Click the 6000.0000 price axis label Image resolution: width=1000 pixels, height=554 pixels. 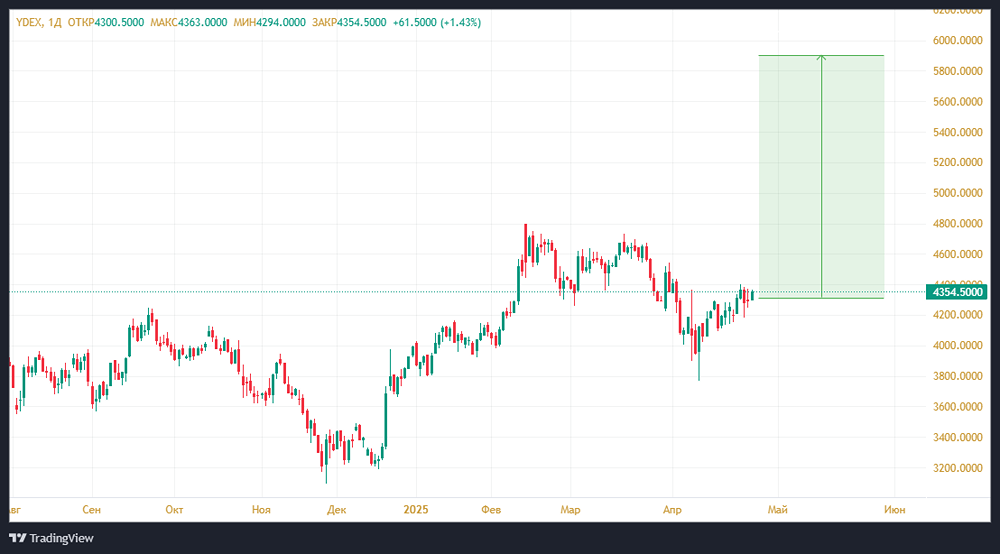coord(957,40)
